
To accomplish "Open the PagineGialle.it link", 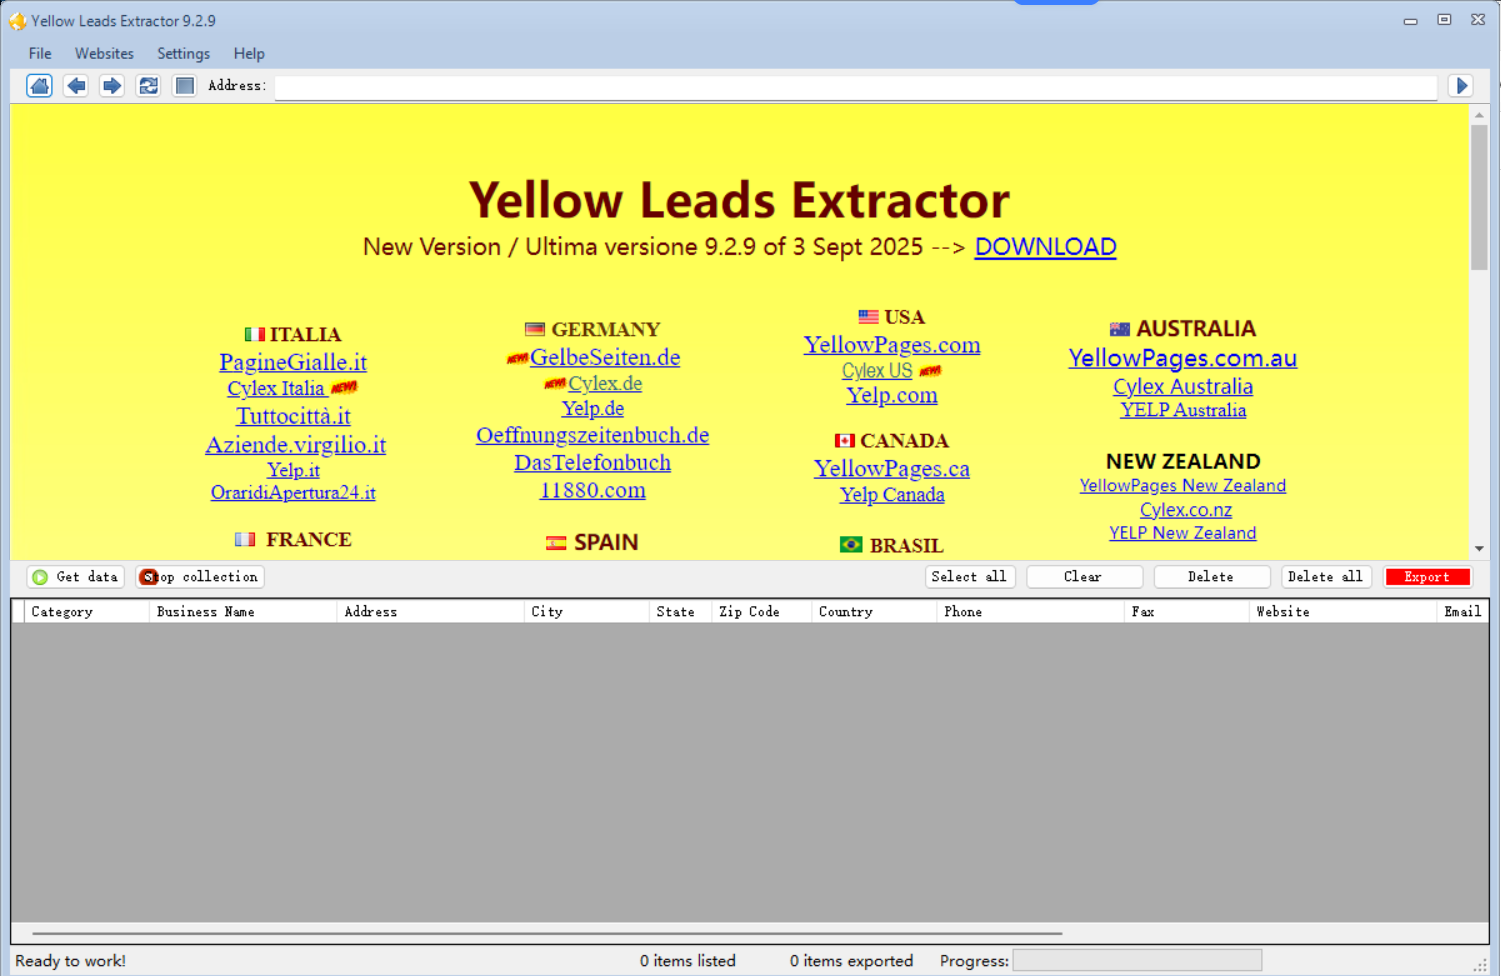I will 293,362.
